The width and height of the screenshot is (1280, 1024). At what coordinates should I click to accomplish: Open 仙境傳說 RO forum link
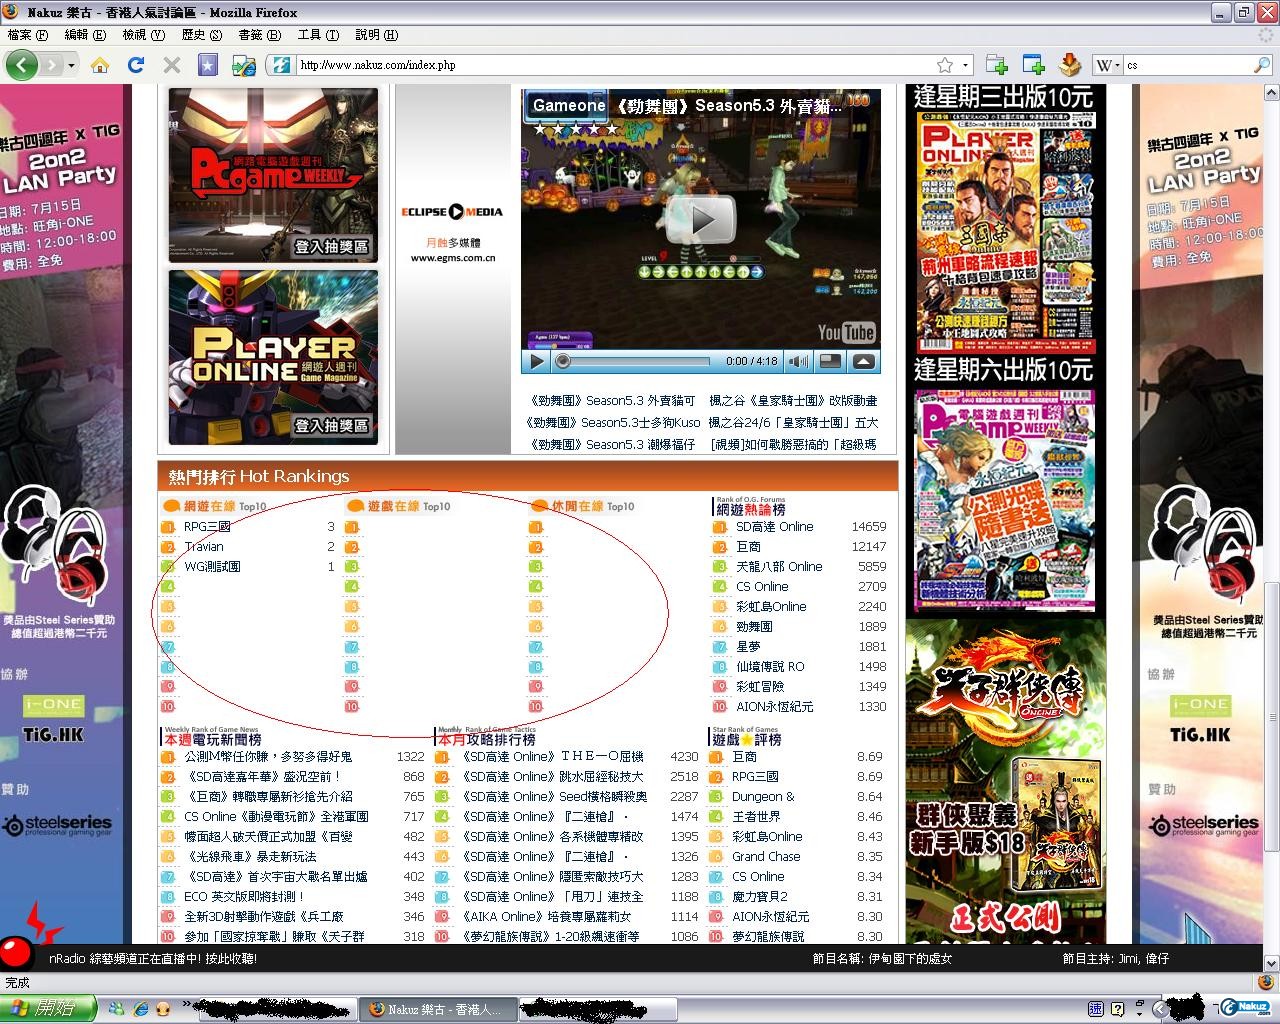pyautogui.click(x=770, y=667)
